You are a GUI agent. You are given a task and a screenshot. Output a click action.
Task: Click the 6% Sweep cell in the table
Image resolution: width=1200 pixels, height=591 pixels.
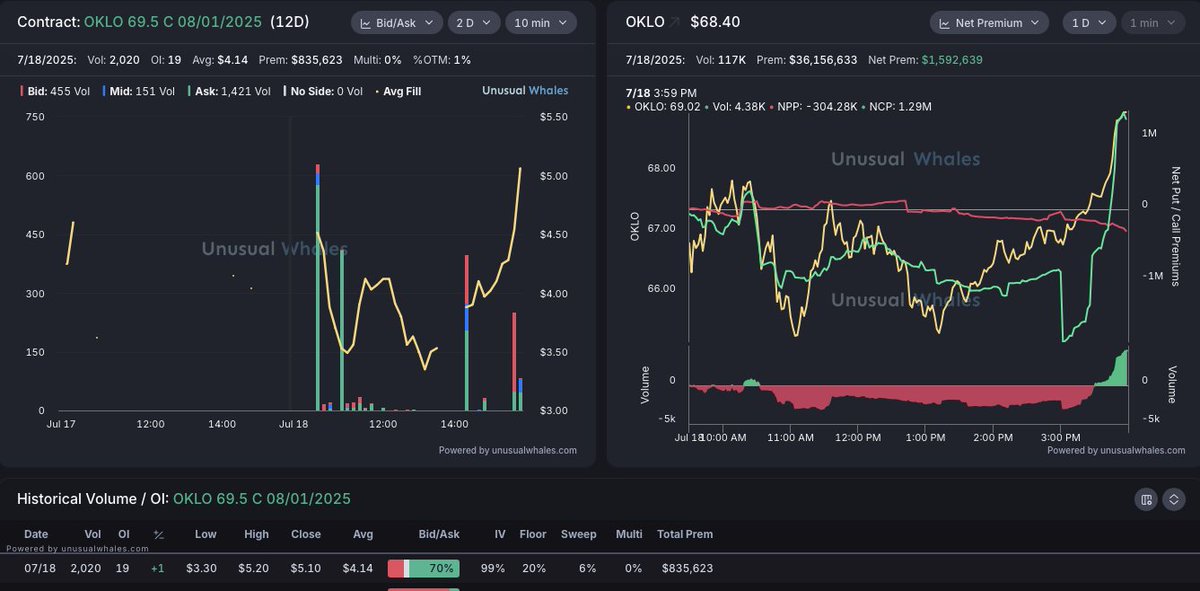pyautogui.click(x=587, y=568)
